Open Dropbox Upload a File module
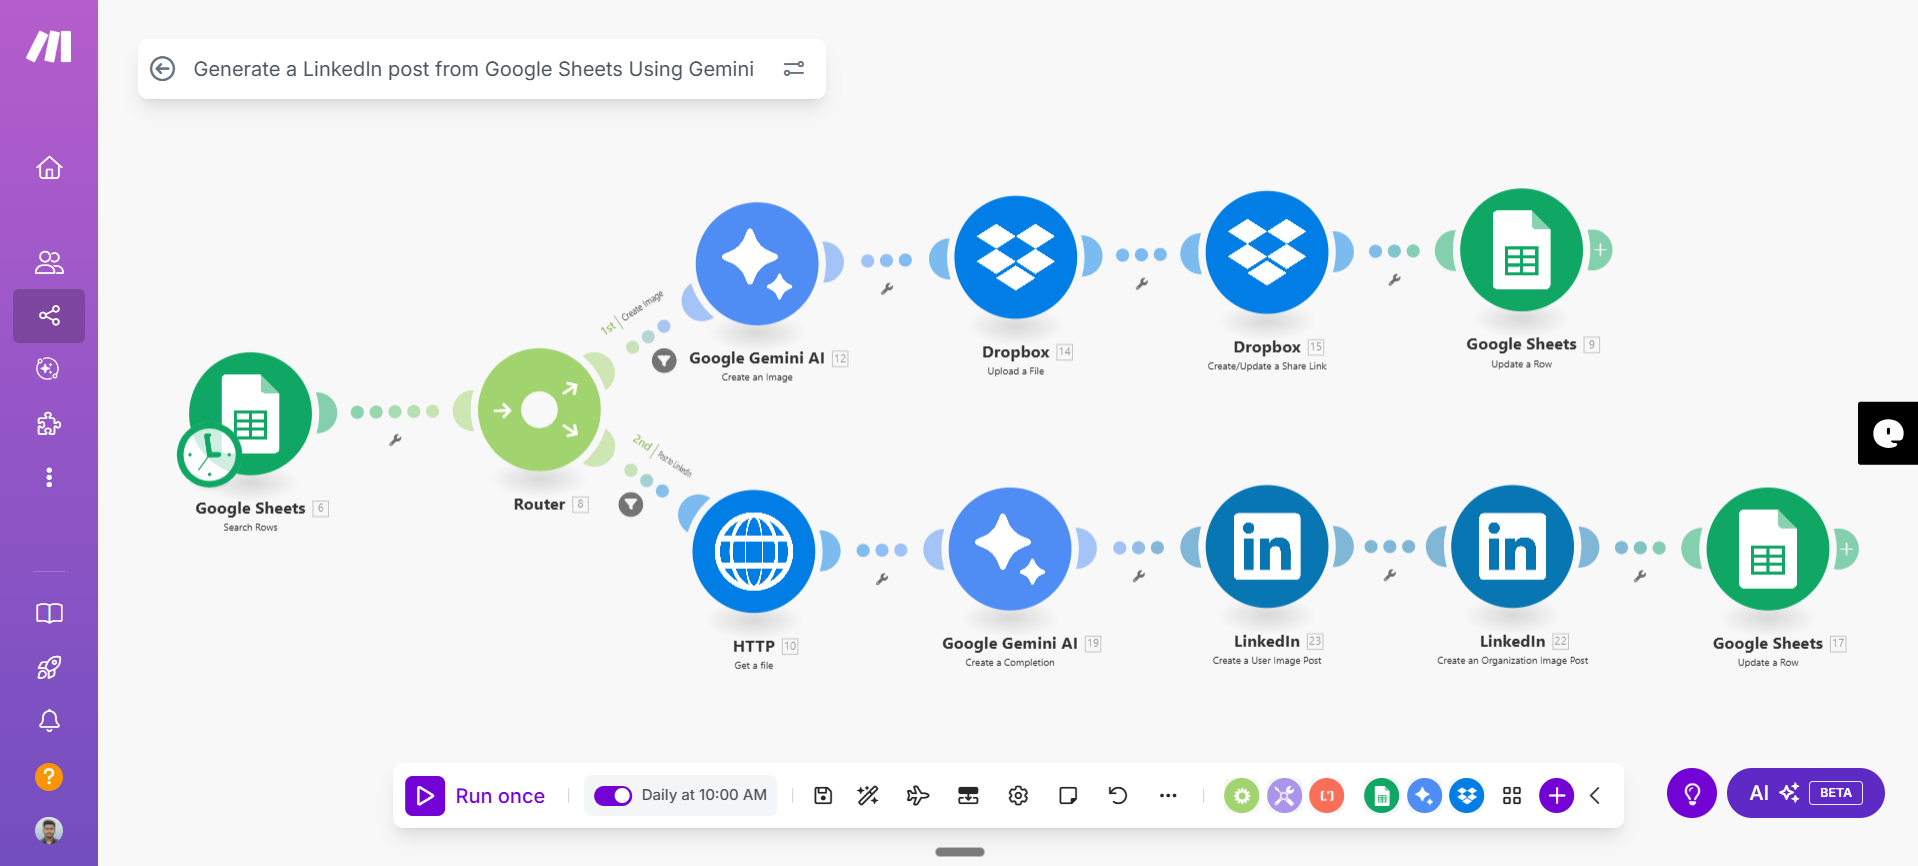1918x866 pixels. coord(1016,257)
